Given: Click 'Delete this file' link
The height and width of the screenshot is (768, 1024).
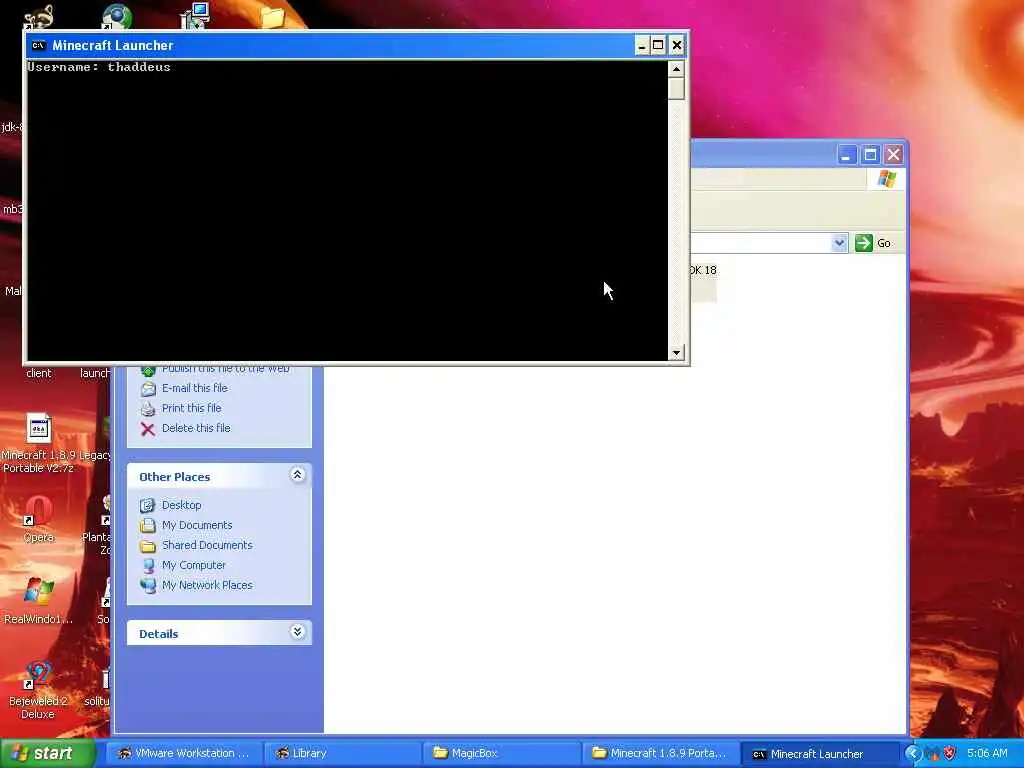Looking at the screenshot, I should point(196,428).
